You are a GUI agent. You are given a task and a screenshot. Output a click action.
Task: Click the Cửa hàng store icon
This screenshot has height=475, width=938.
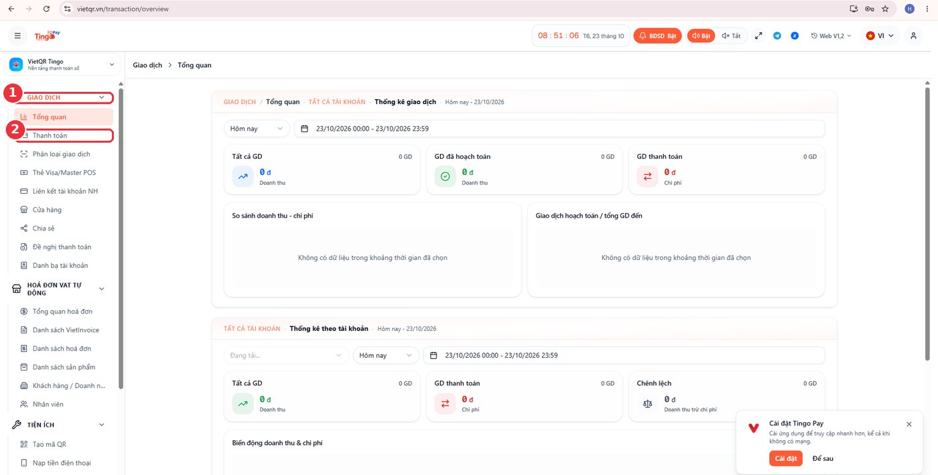pos(24,210)
